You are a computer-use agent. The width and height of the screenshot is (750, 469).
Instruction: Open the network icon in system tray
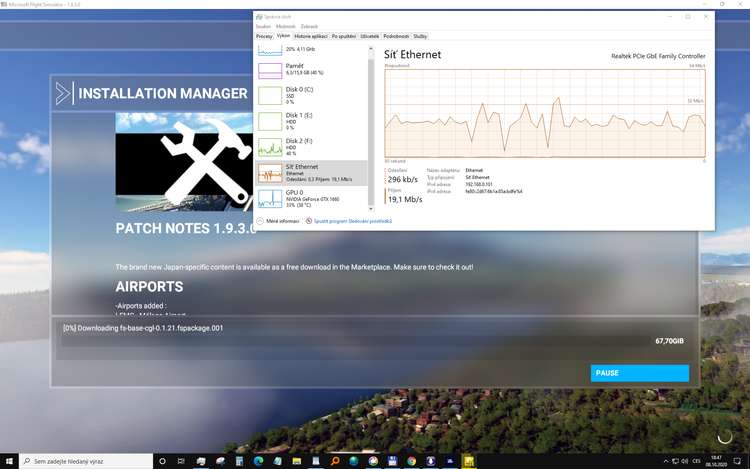tap(675, 461)
